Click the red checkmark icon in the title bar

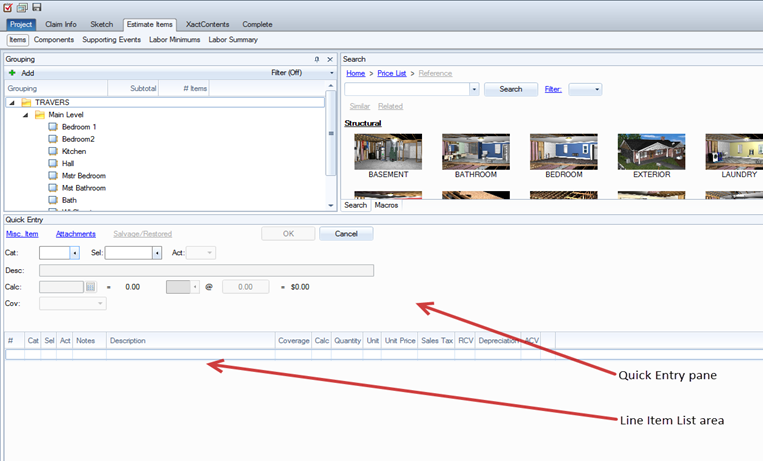tap(8, 7)
